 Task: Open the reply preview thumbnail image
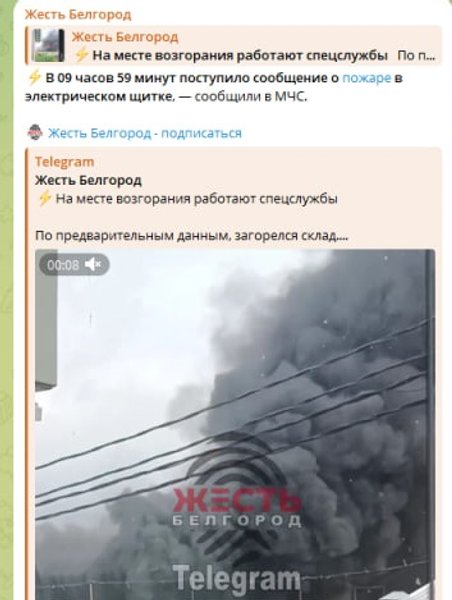(48, 45)
